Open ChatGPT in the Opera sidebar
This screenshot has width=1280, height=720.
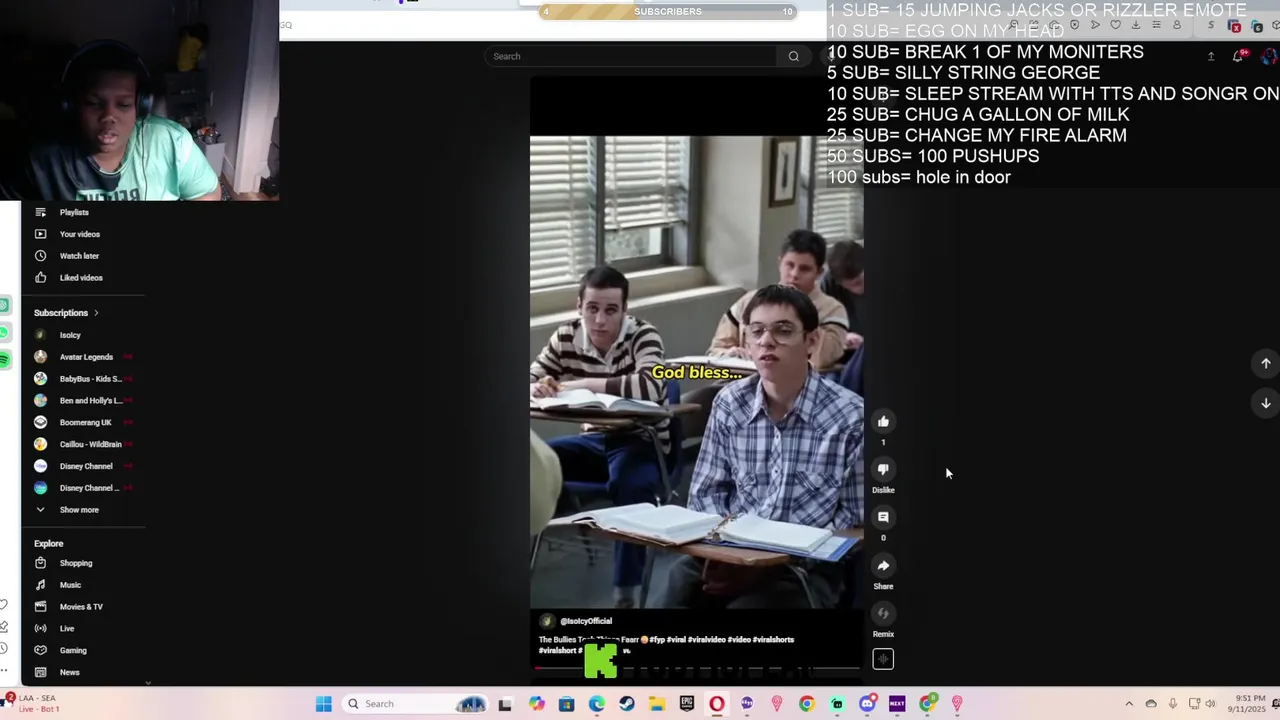[4, 305]
